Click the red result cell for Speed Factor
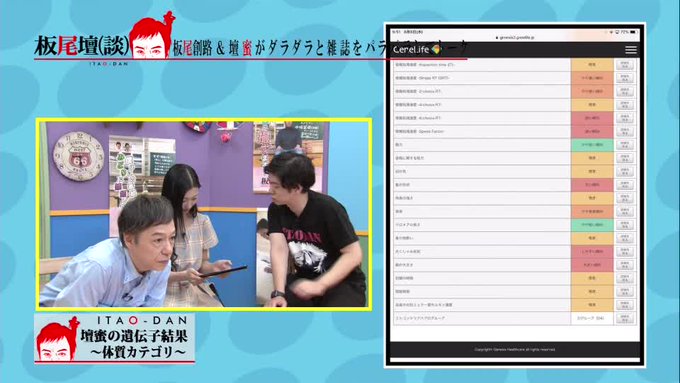Screen dimensions: 680x383 (592, 131)
